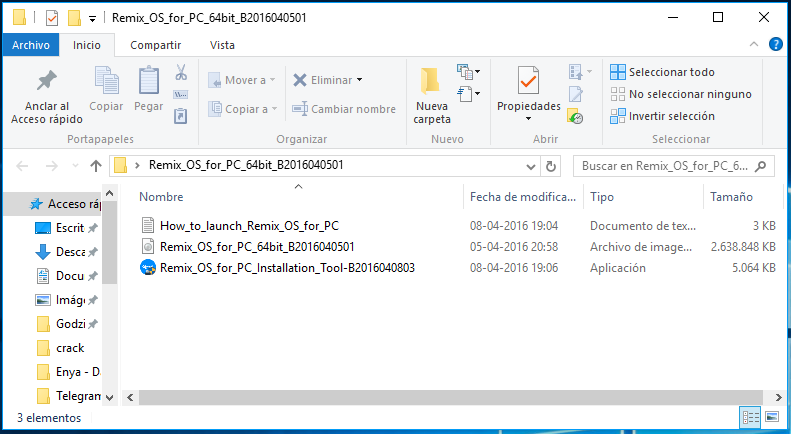Click the horizontal scrollbar right arrow

[778, 398]
